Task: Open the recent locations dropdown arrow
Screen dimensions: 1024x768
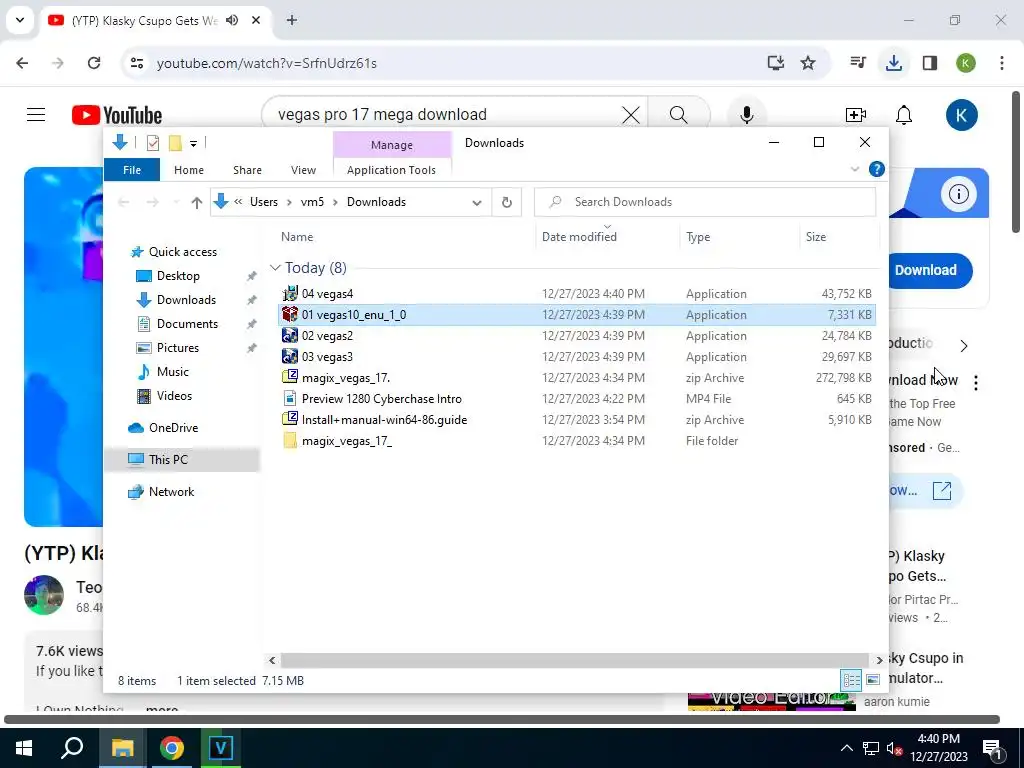Action: coord(176,202)
